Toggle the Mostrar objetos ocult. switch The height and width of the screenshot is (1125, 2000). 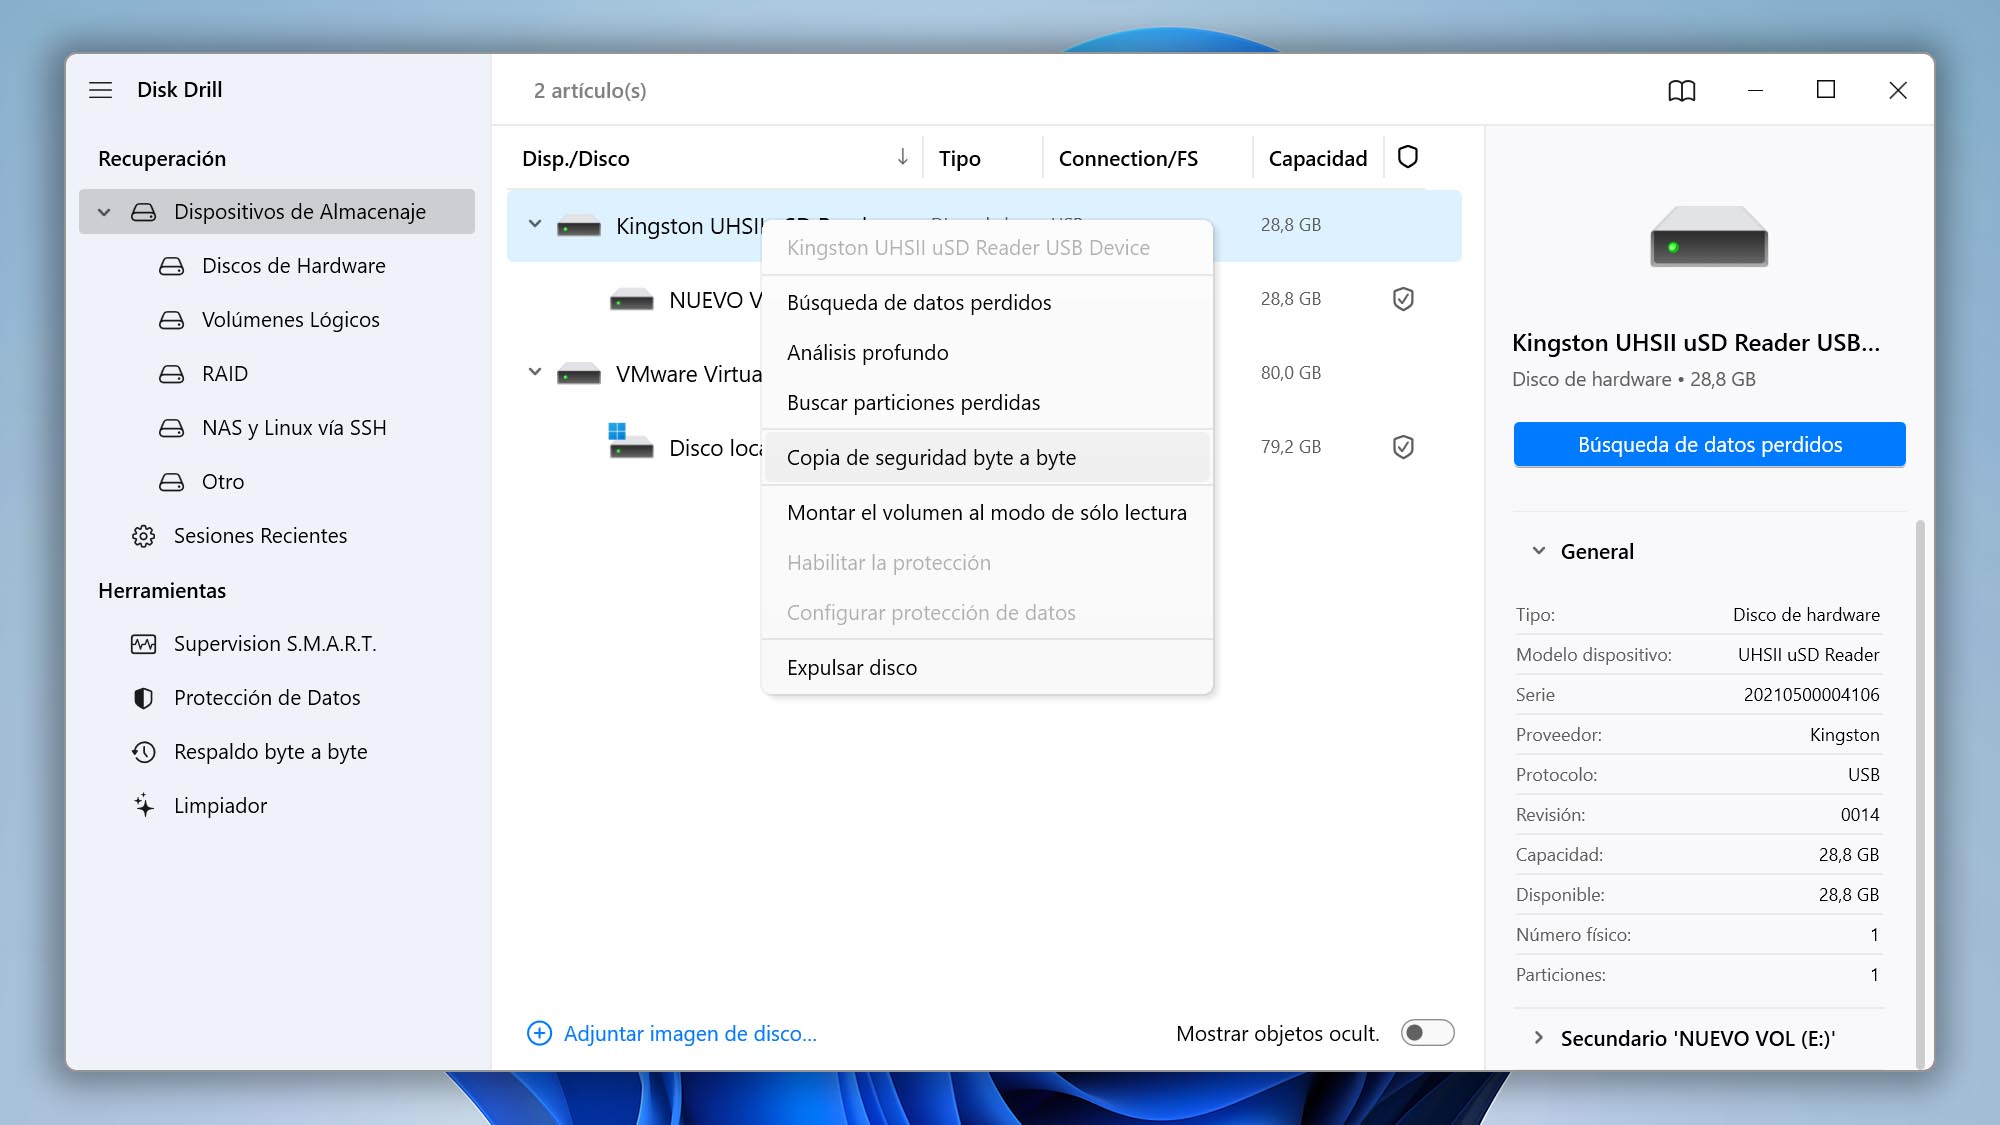pos(1427,1033)
